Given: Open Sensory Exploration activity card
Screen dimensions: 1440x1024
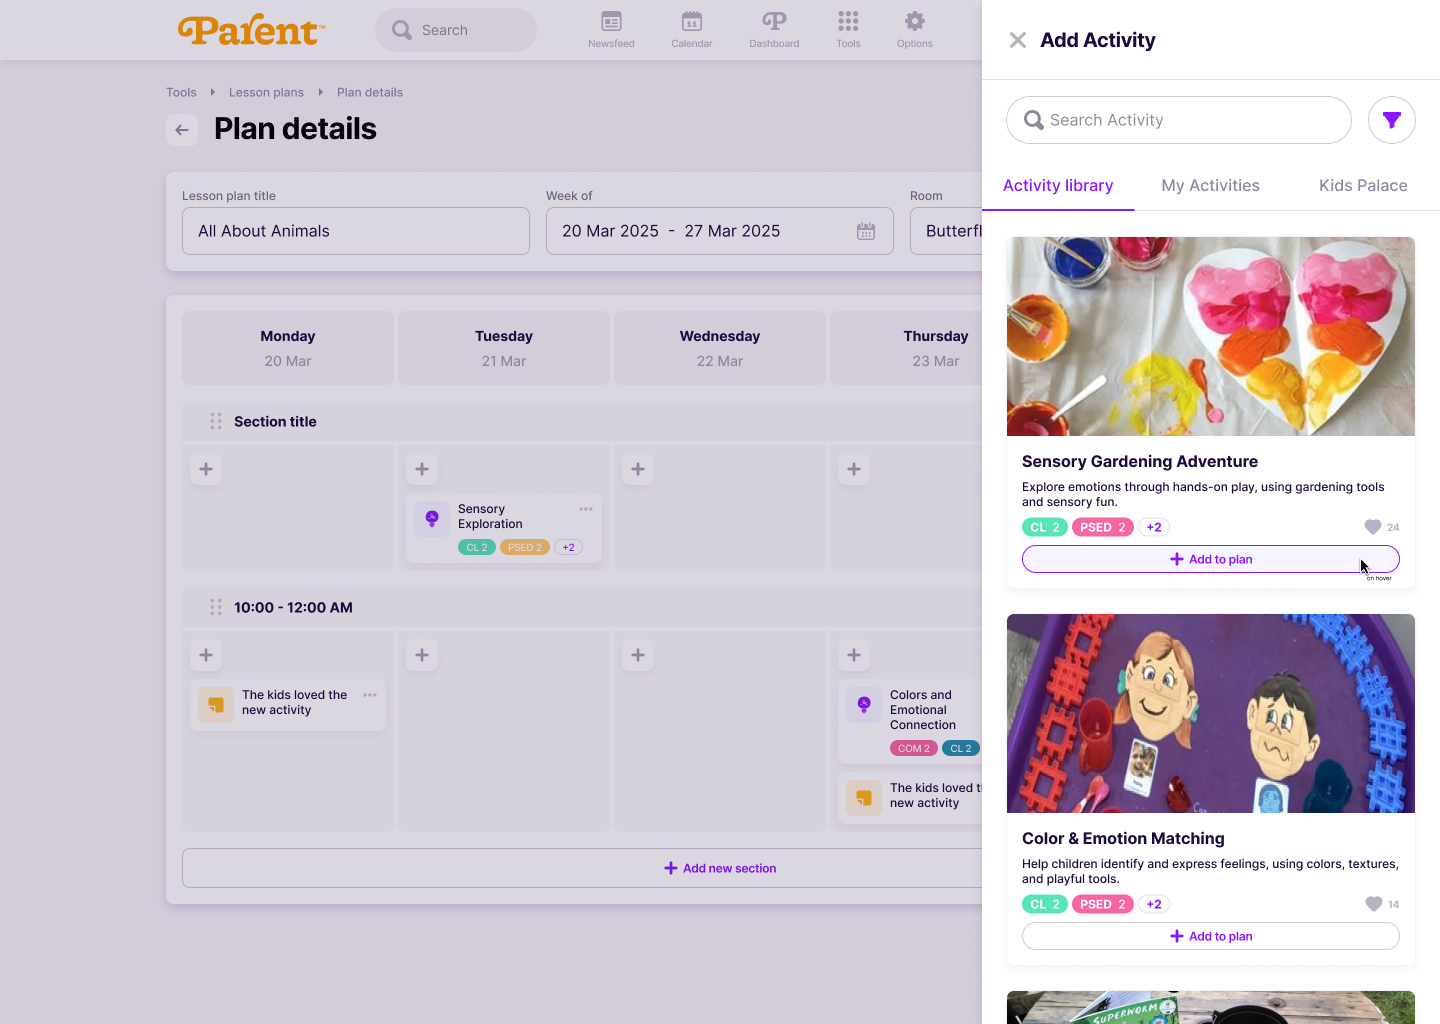Looking at the screenshot, I should click(x=504, y=528).
